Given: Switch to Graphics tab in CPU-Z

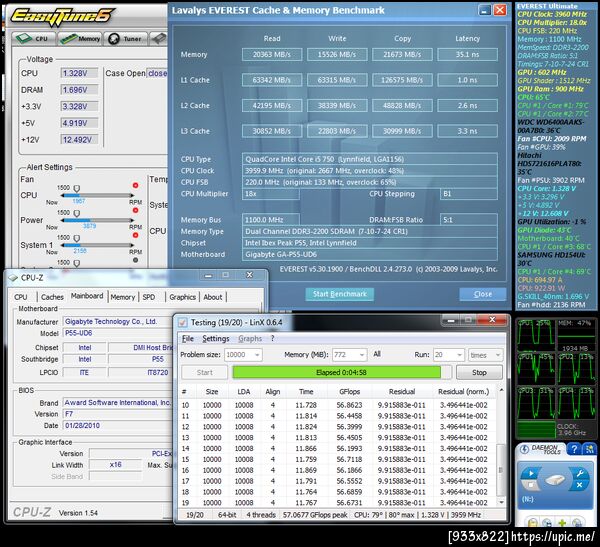Looking at the screenshot, I should 183,297.
